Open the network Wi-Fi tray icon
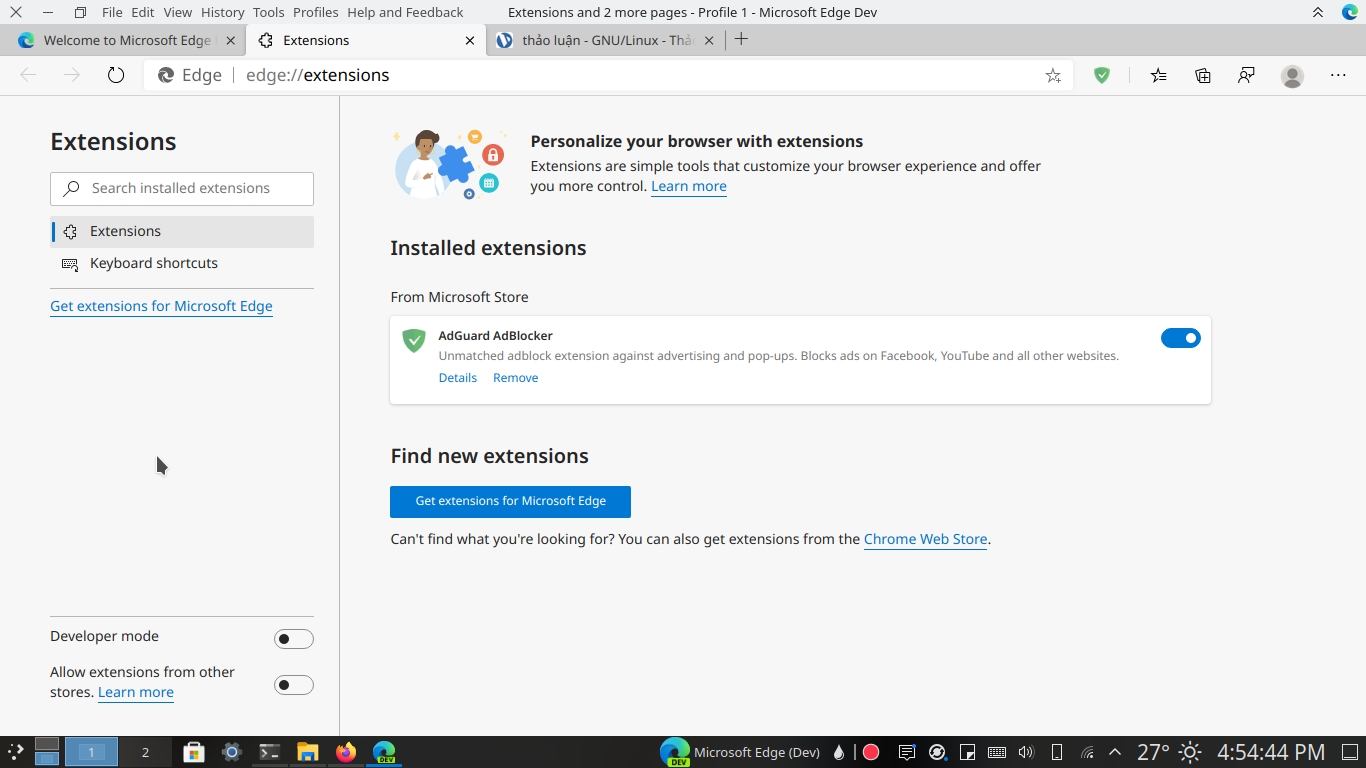1366x768 pixels. pos(1087,752)
